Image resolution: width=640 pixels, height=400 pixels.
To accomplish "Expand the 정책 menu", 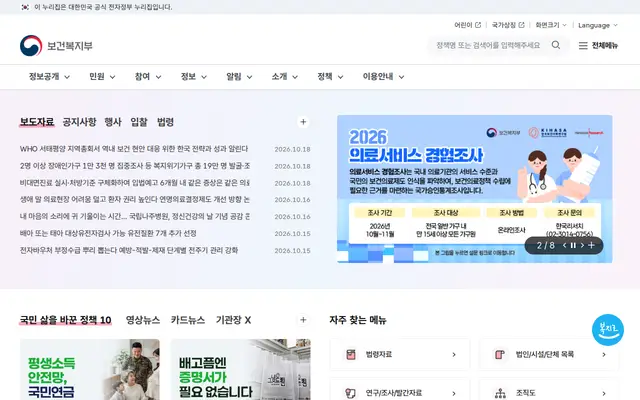I will tap(330, 77).
